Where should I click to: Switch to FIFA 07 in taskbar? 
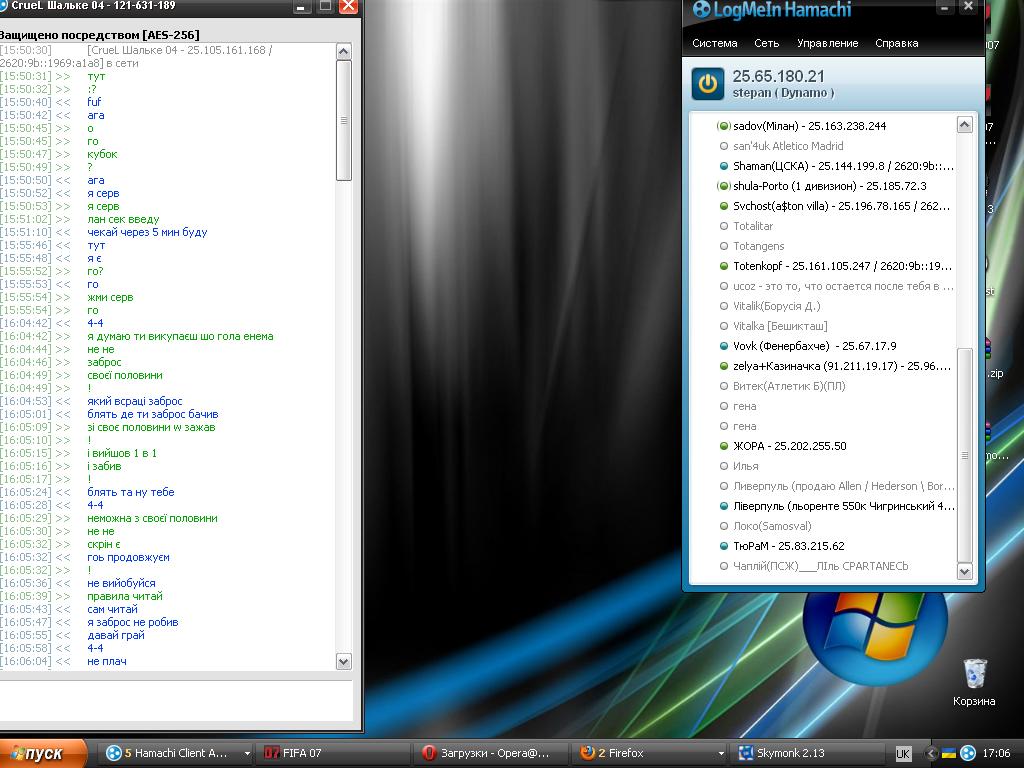(333, 753)
